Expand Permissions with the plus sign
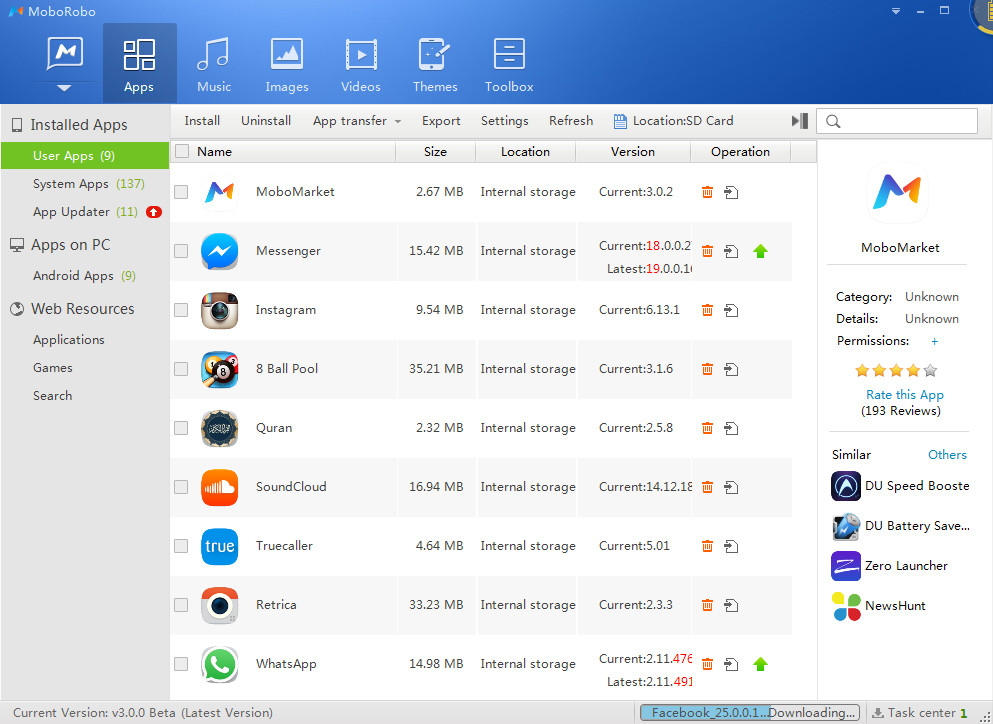 coord(934,341)
